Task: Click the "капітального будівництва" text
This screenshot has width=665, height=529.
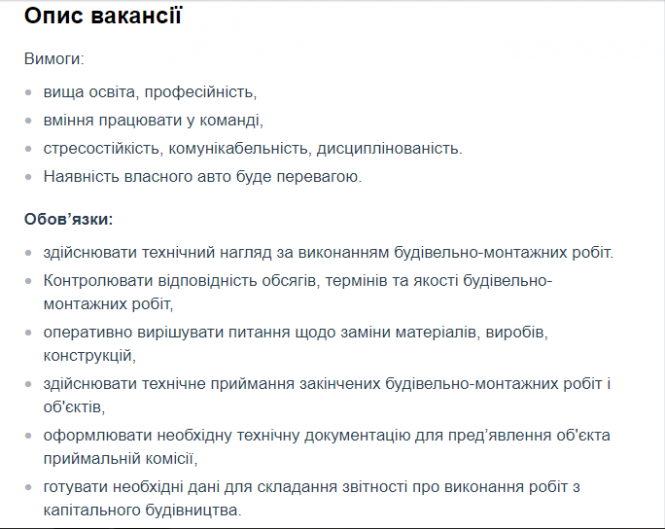Action: coord(141,510)
